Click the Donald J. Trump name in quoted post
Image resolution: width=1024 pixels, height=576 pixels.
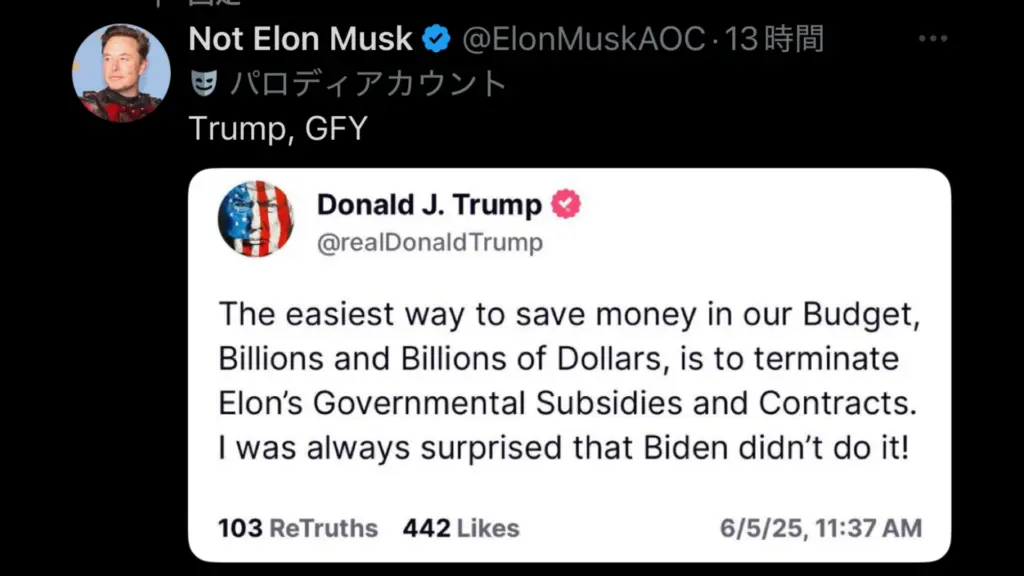click(429, 204)
